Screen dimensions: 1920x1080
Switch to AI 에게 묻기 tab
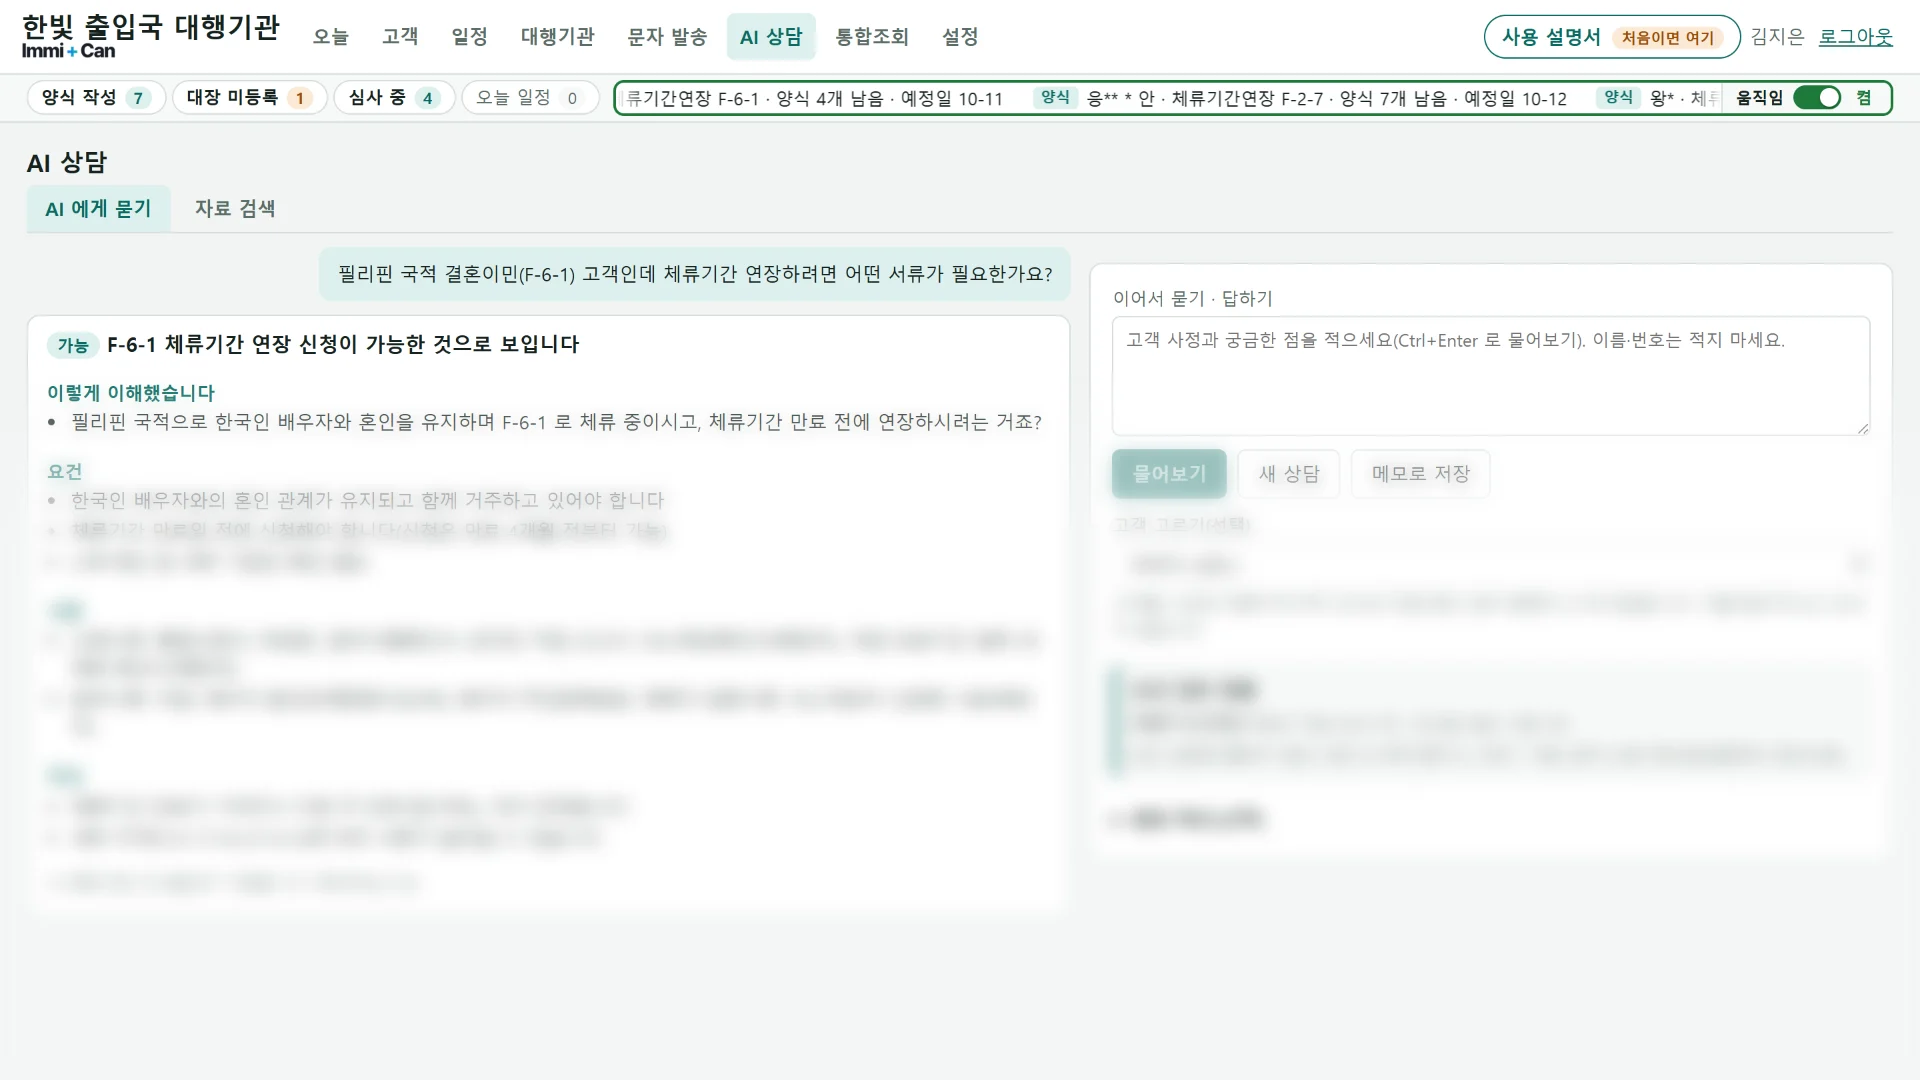click(98, 209)
